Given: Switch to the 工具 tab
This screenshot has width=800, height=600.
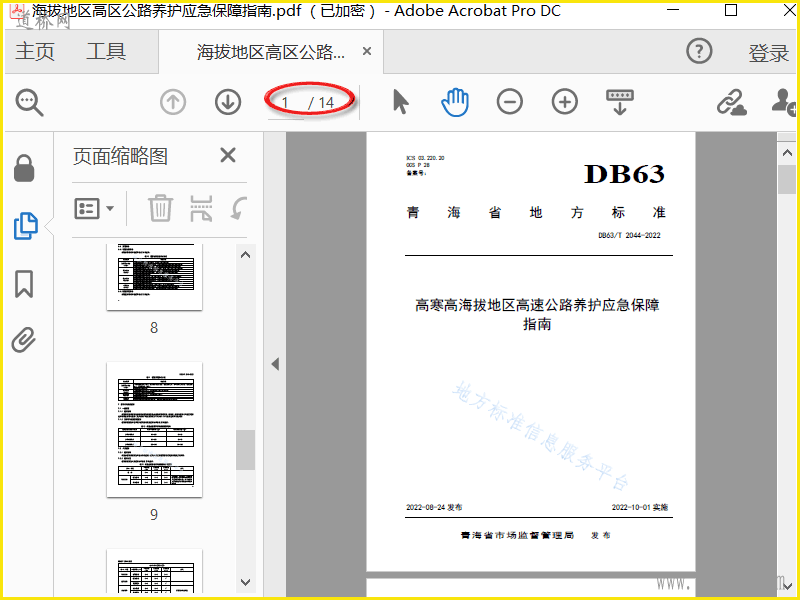Looking at the screenshot, I should click(x=106, y=51).
